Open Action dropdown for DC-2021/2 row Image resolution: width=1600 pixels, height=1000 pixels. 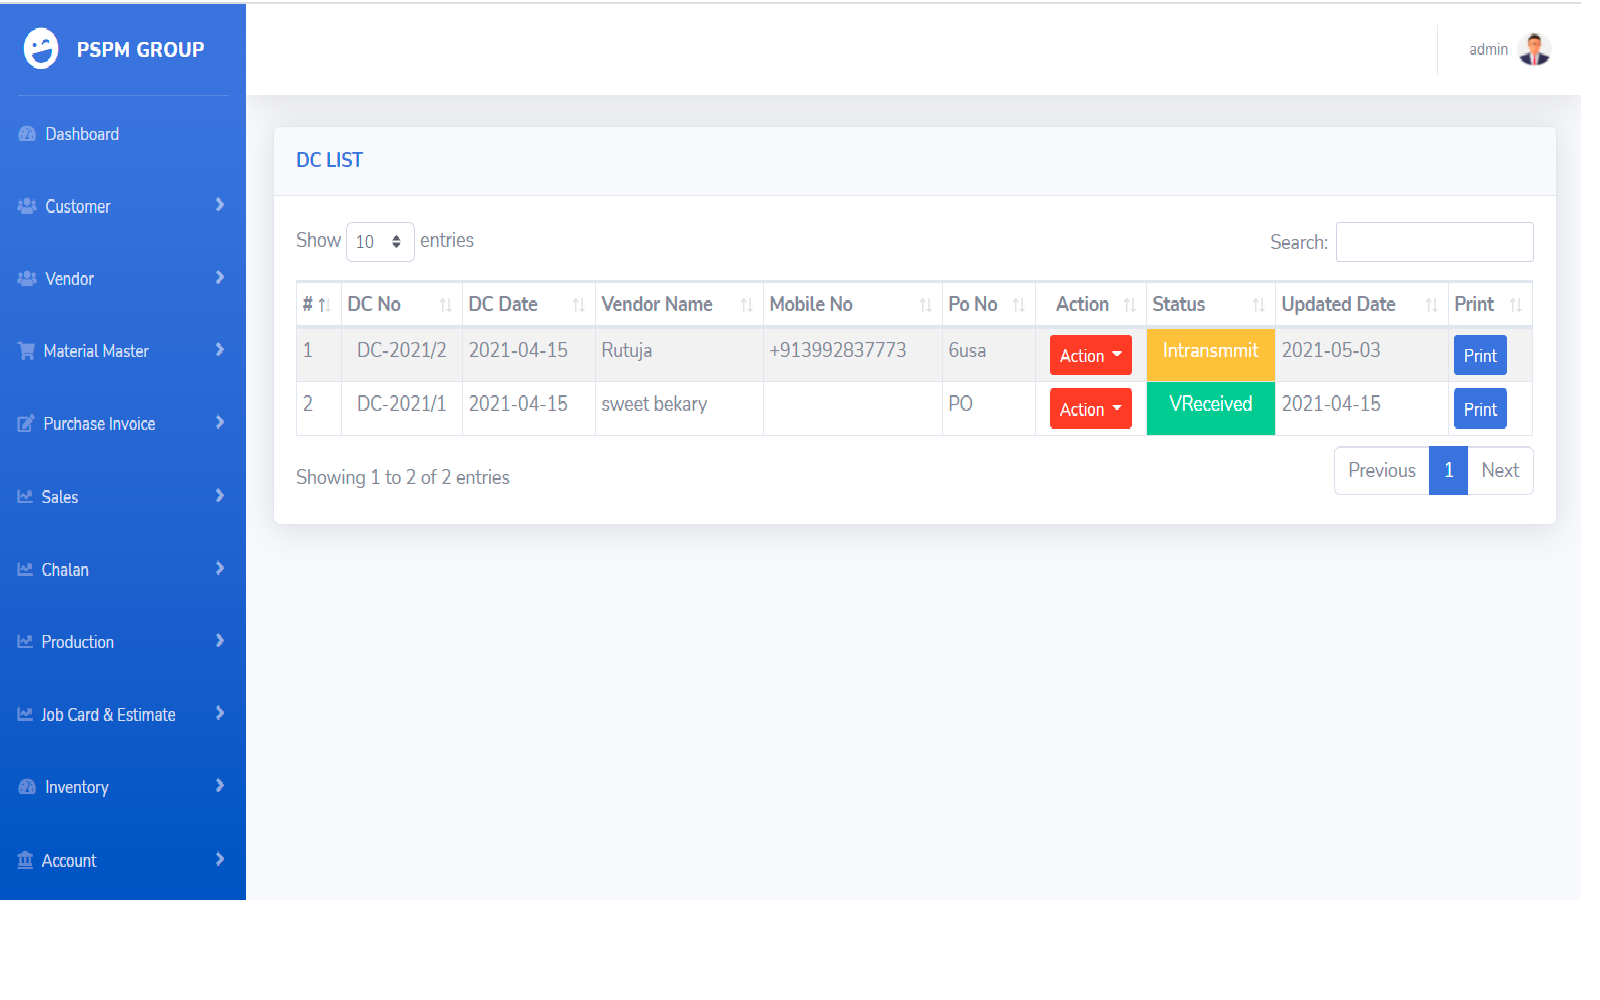(x=1090, y=355)
